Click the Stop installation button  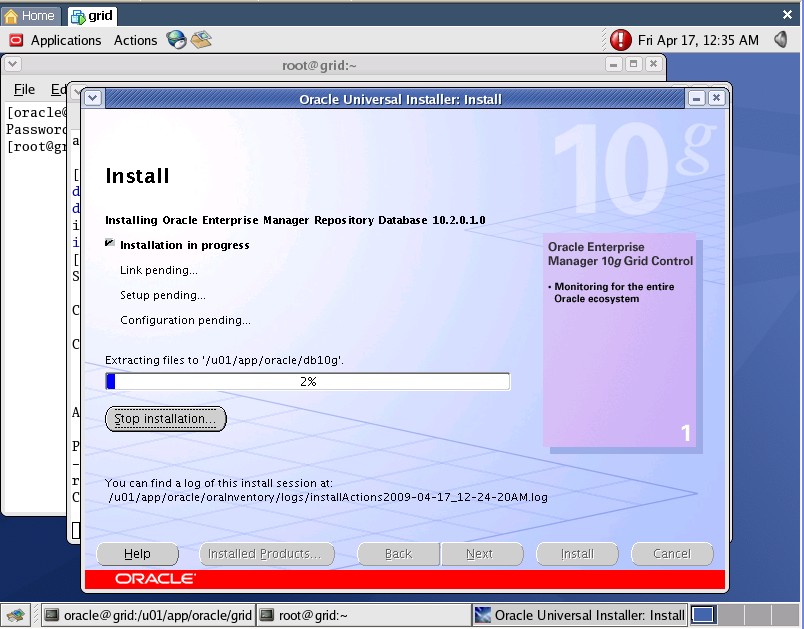point(165,419)
